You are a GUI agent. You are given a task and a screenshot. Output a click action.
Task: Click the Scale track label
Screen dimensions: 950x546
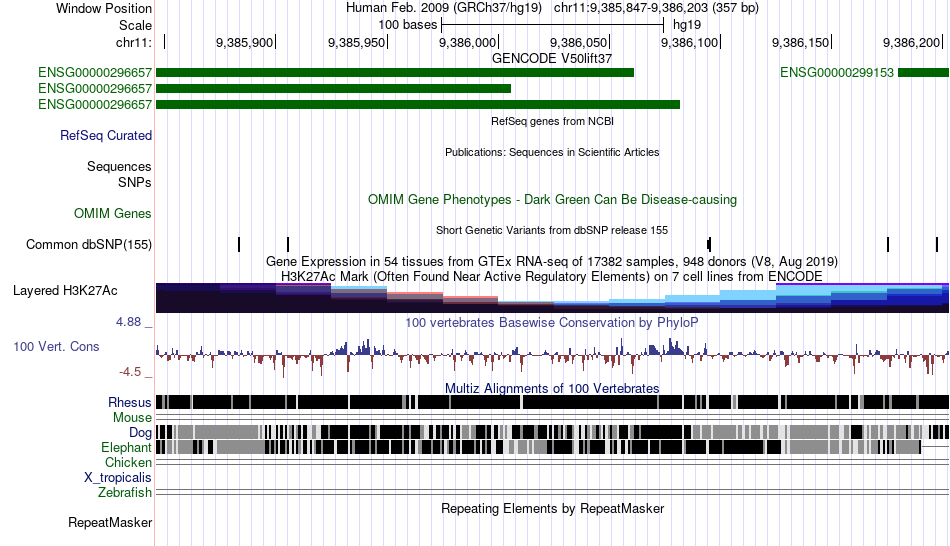135,25
